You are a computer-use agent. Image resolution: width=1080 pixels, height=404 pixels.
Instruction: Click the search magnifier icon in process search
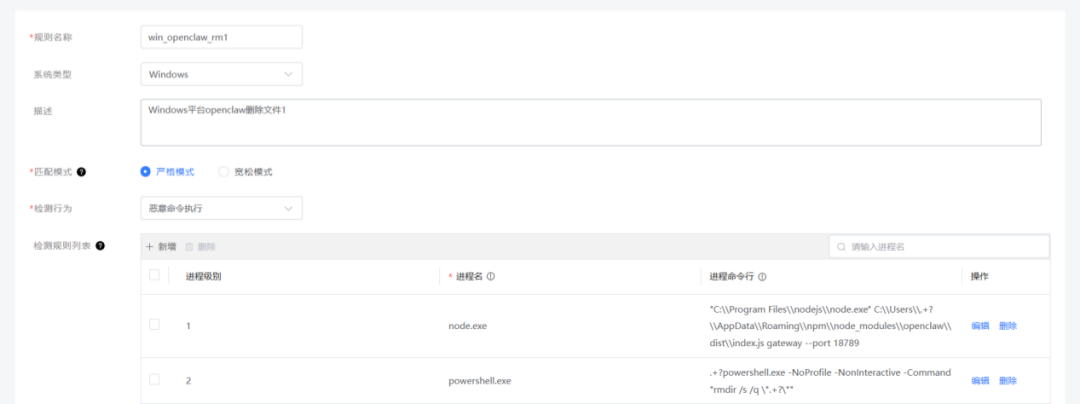(842, 246)
